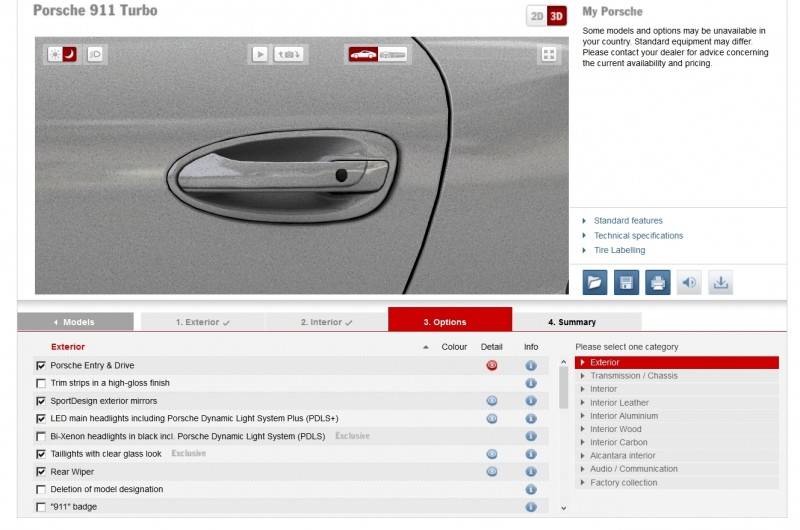The height and width of the screenshot is (530, 800).
Task: Switch viewer to day lighting mode
Action: coord(55,54)
